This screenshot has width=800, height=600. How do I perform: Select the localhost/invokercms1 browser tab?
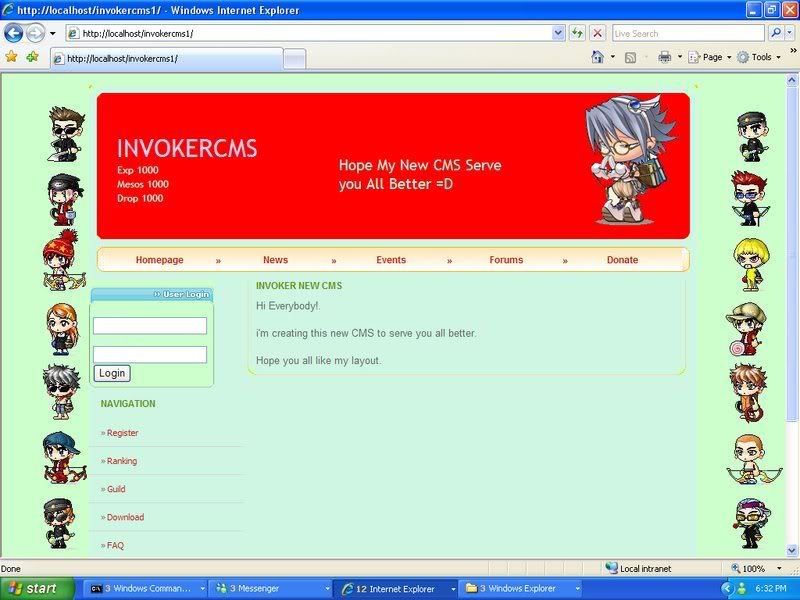point(166,59)
